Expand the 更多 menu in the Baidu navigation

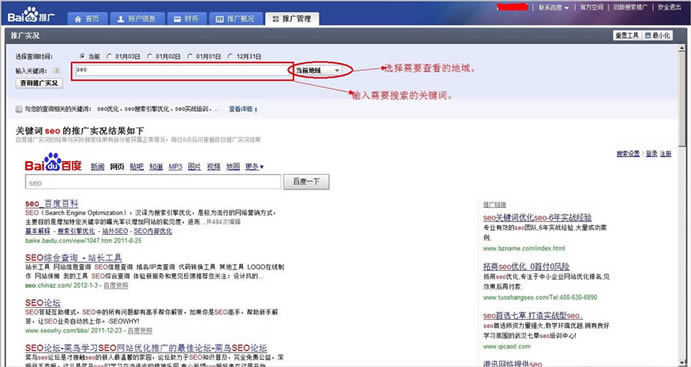pyautogui.click(x=254, y=167)
